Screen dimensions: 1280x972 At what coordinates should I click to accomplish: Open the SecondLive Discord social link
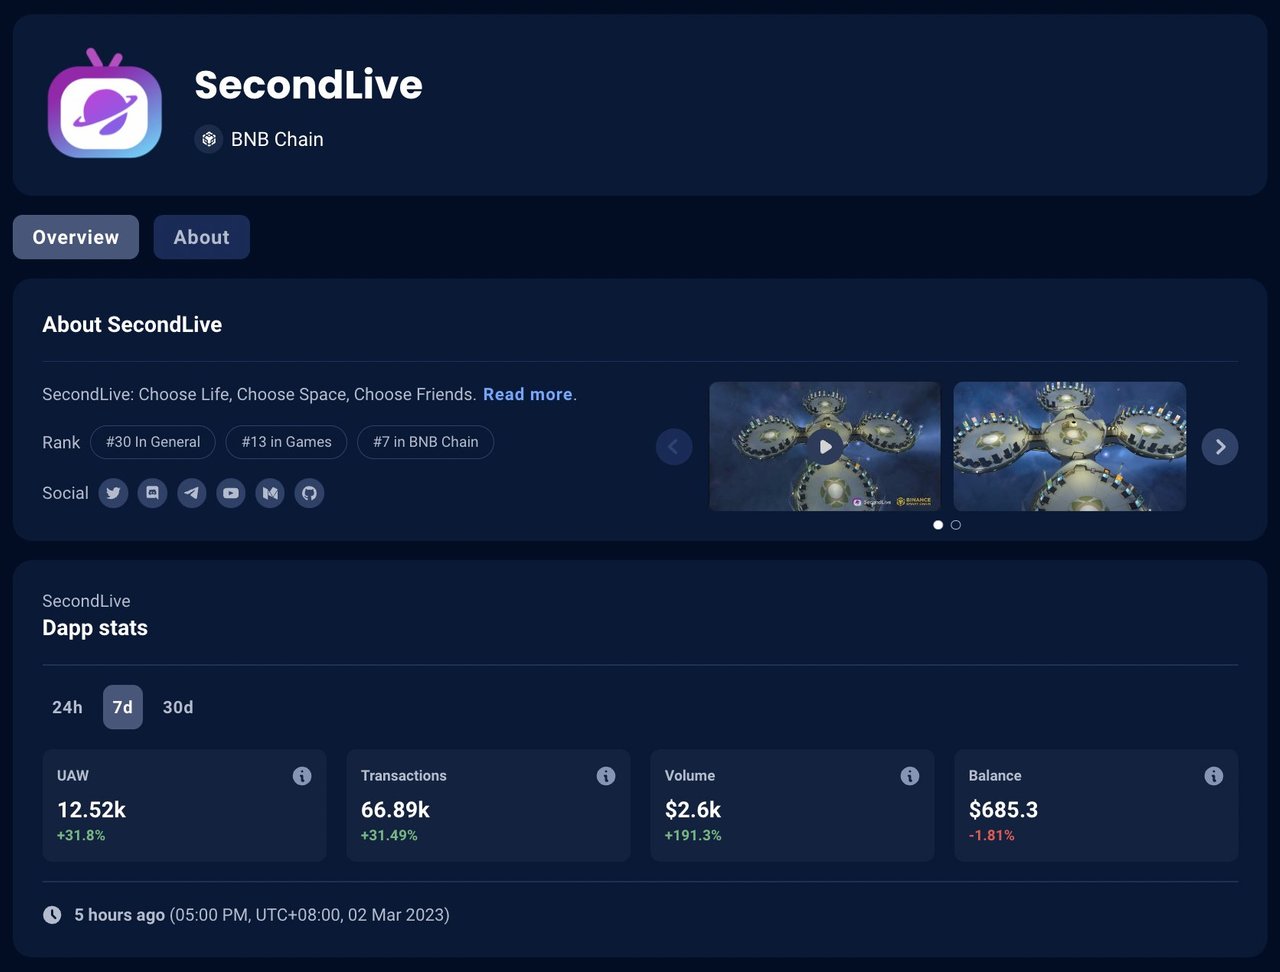[152, 493]
